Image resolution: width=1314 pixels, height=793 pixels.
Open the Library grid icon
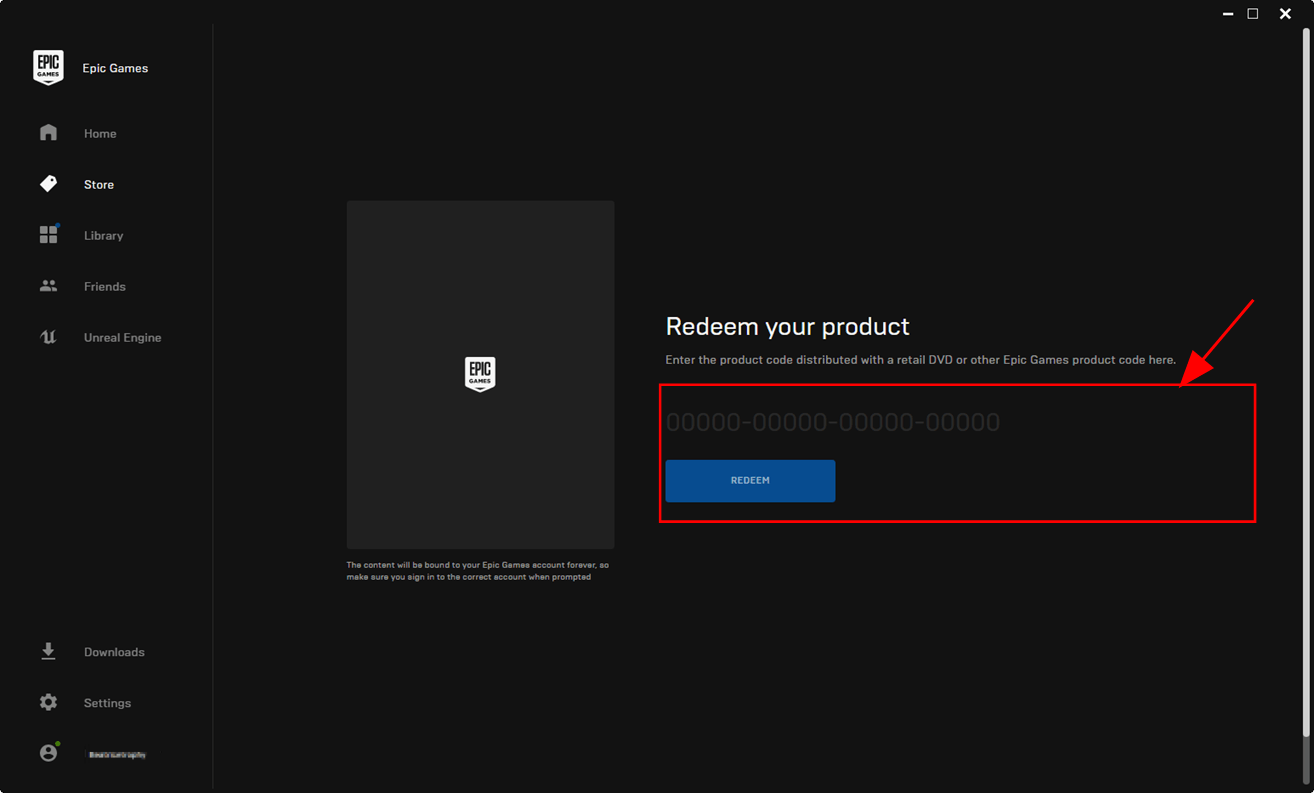pos(48,235)
